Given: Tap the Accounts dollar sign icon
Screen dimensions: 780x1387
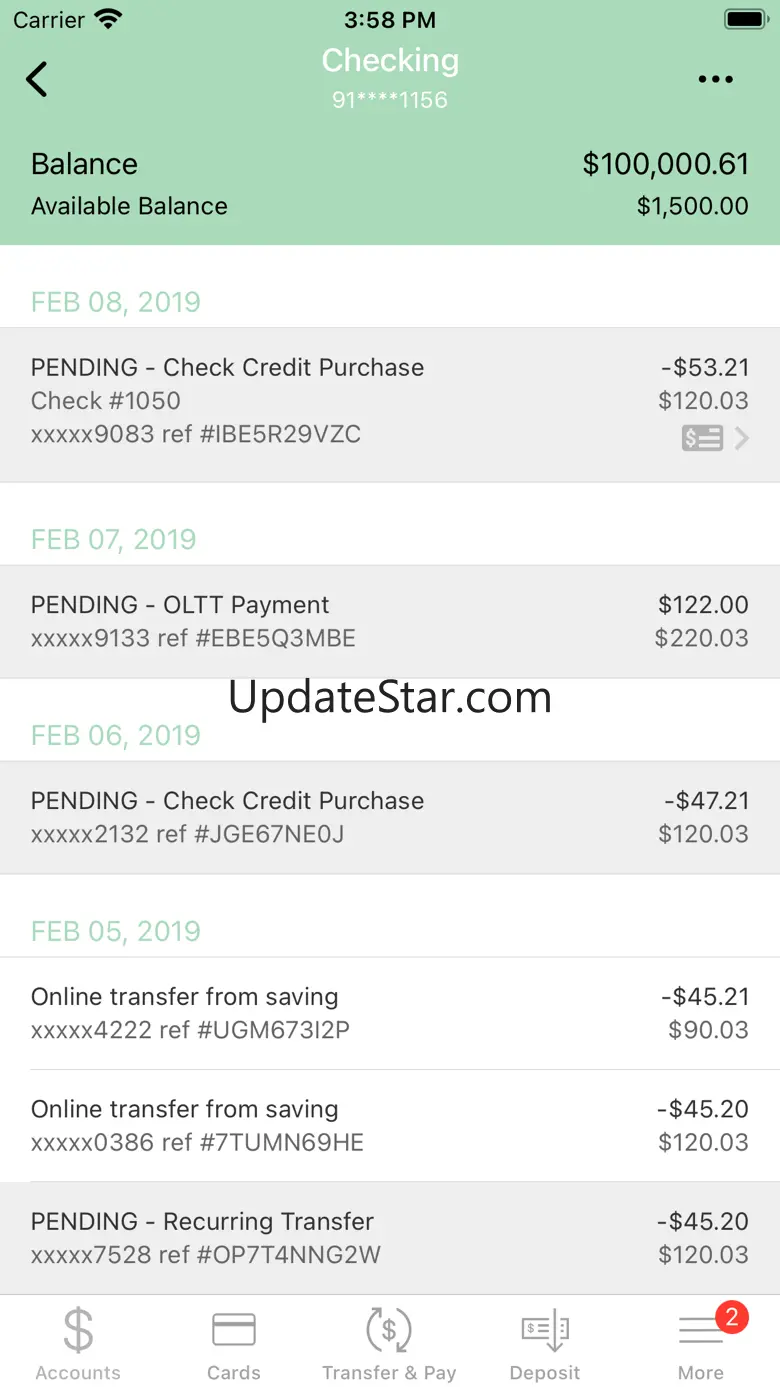Looking at the screenshot, I should 78,1330.
